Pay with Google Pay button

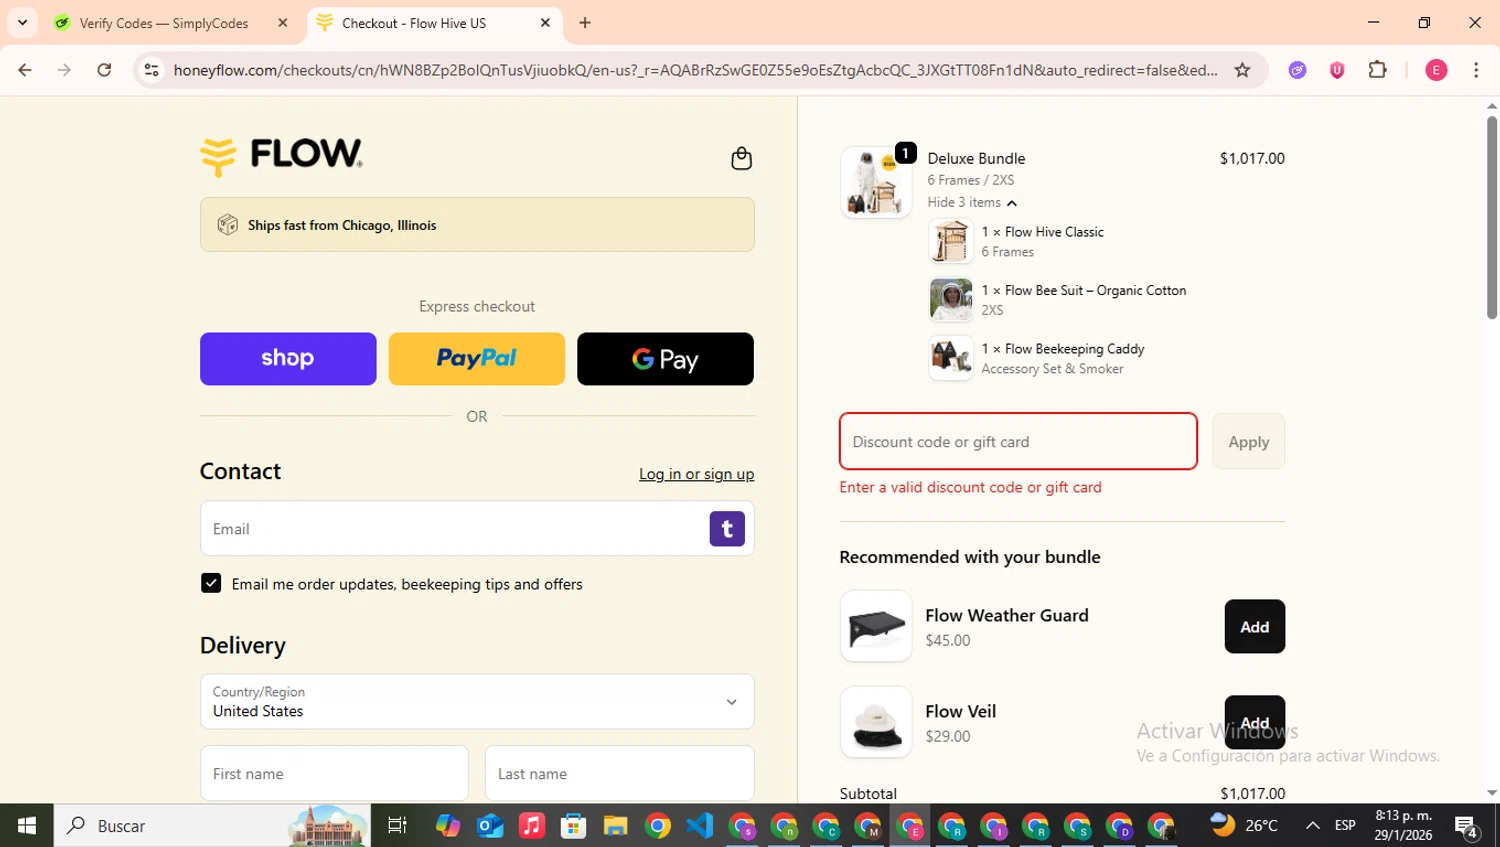(665, 359)
